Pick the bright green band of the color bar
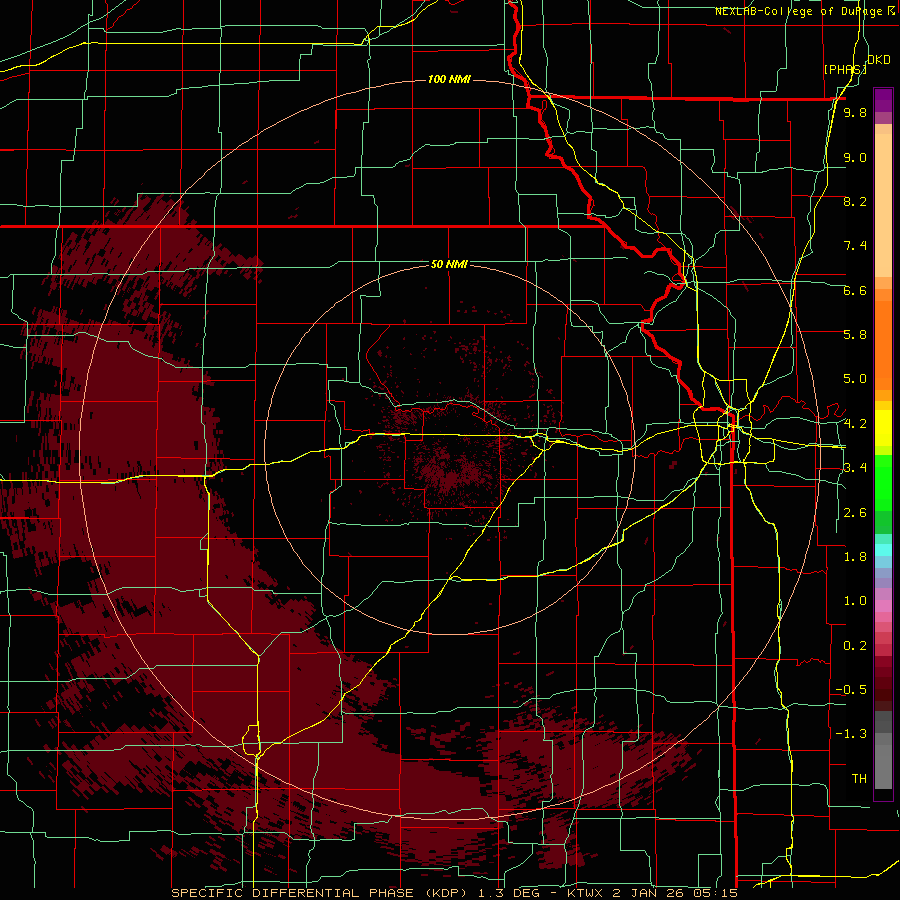Screen dimensions: 900x900 pos(883,482)
